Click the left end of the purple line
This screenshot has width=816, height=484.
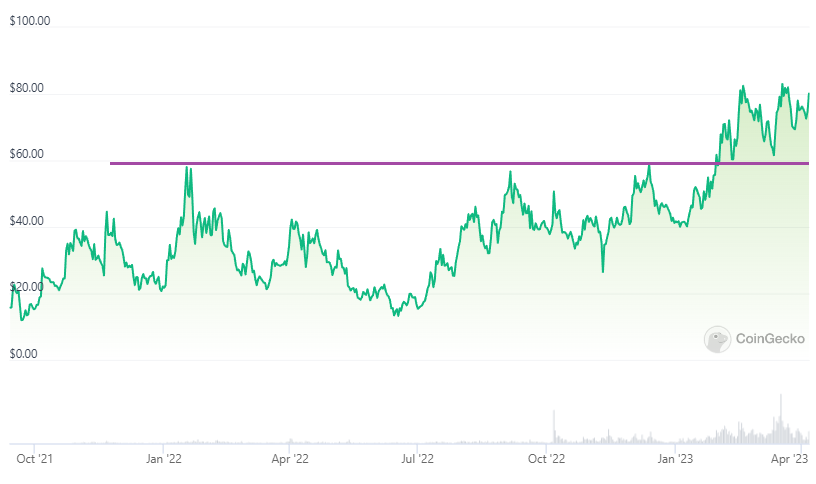[112, 163]
